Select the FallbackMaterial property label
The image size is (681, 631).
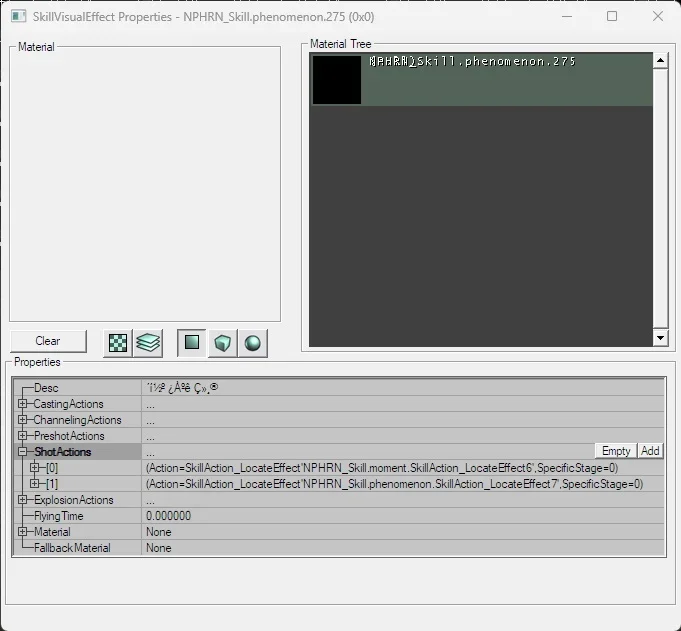pos(72,548)
